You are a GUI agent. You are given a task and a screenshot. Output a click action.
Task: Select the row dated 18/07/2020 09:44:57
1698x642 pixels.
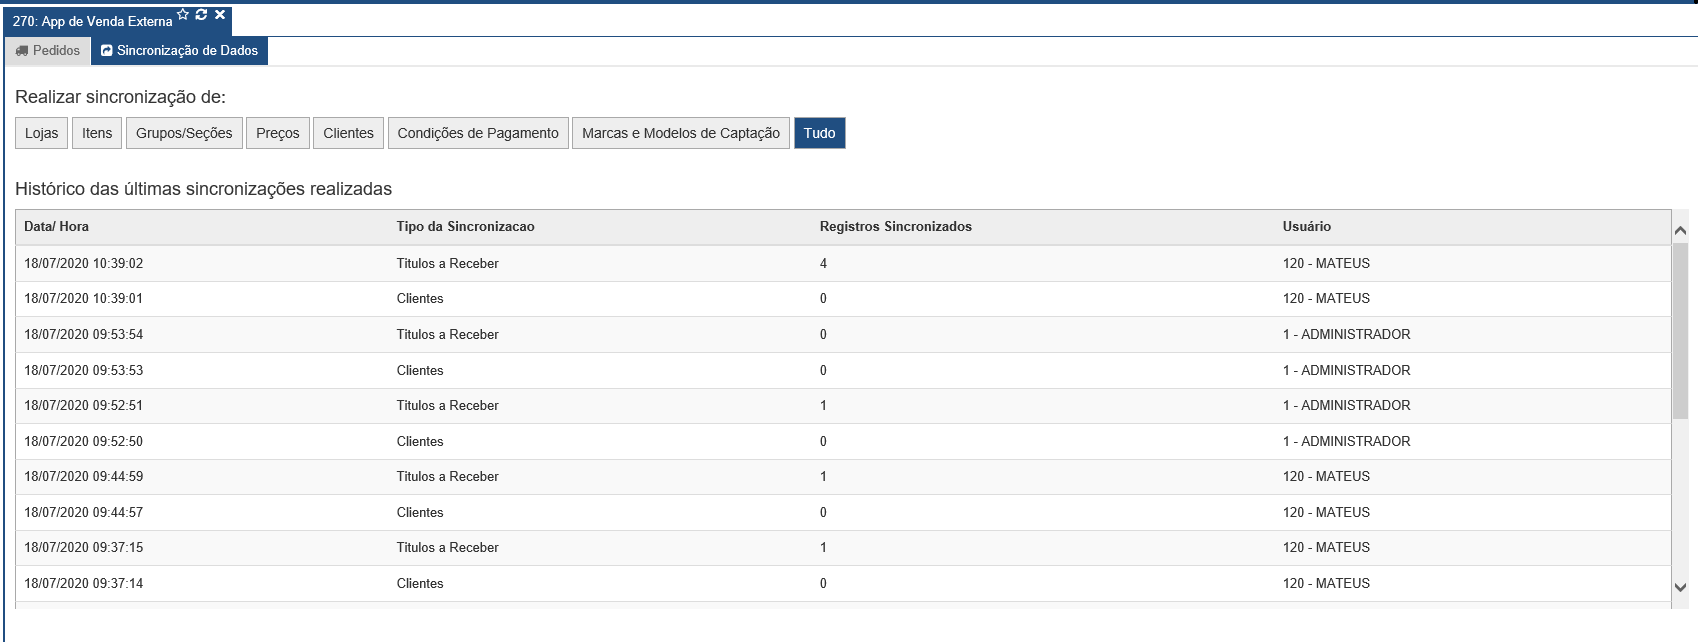pyautogui.click(x=843, y=513)
